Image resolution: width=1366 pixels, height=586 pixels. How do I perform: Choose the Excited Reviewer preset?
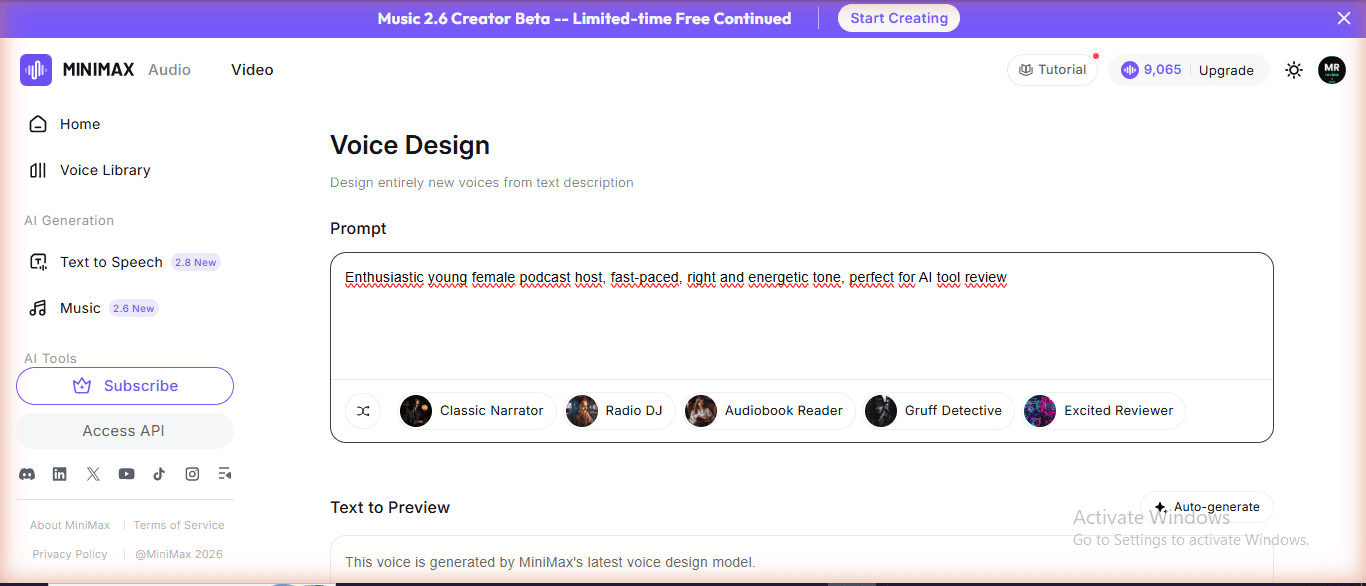pos(1103,411)
